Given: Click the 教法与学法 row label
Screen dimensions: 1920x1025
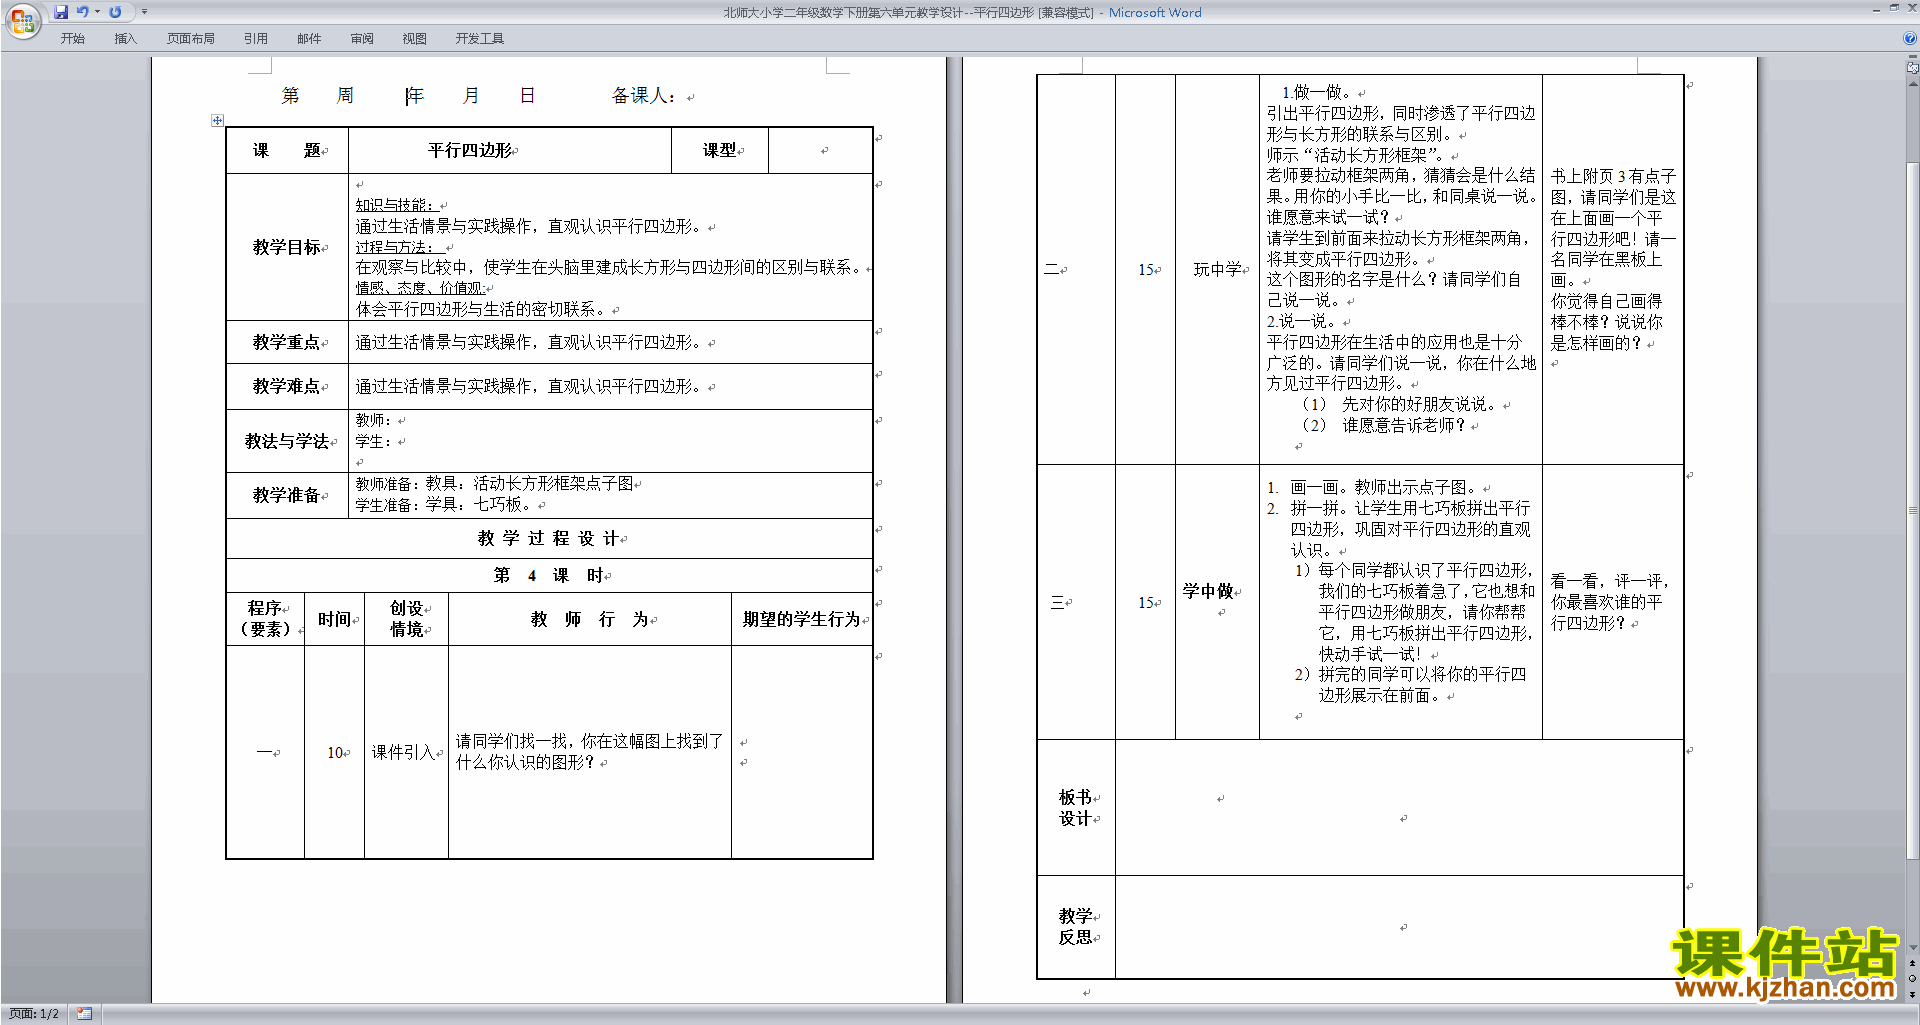Looking at the screenshot, I should (287, 441).
